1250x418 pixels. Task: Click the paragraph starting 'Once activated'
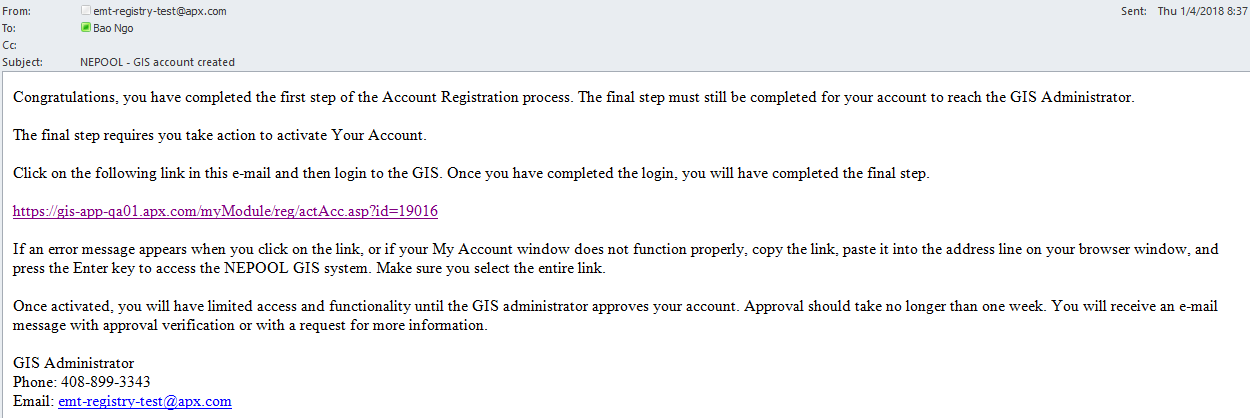[620, 316]
